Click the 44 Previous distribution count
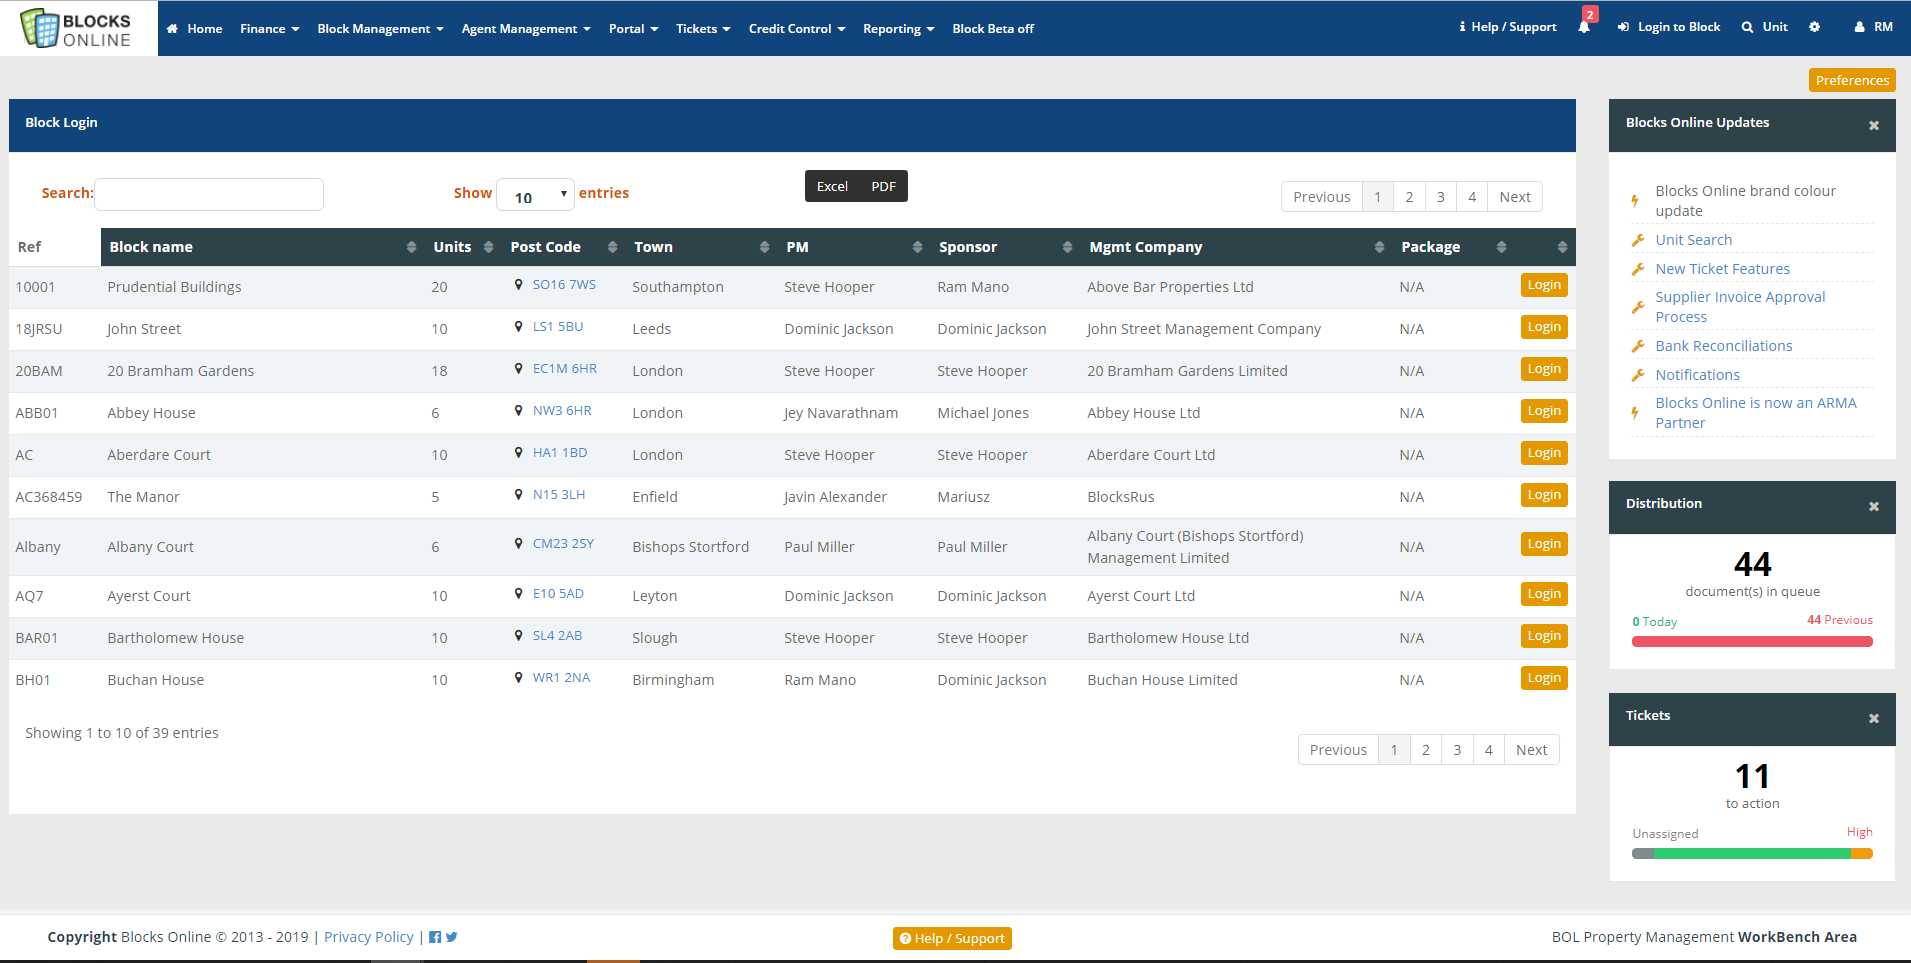 (x=1840, y=620)
